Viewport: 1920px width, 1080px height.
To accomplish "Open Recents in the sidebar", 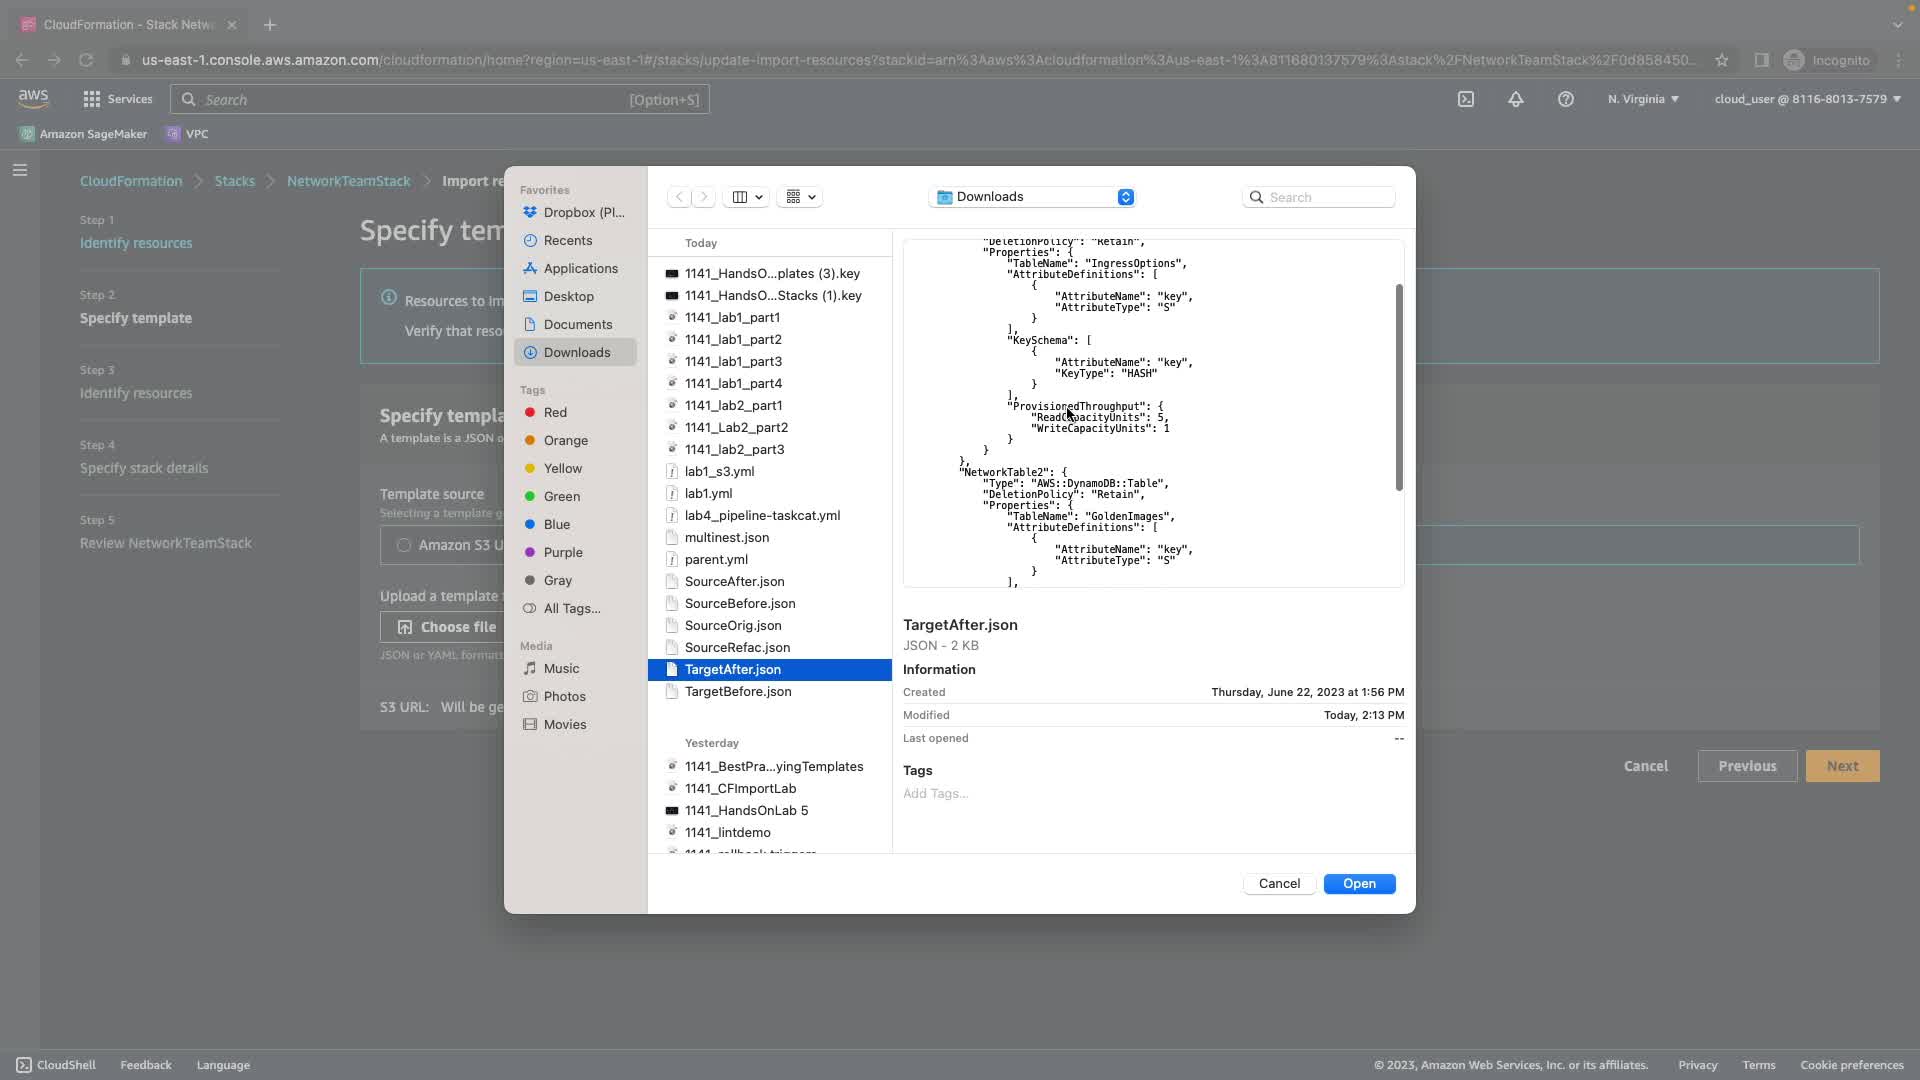I will click(x=567, y=240).
